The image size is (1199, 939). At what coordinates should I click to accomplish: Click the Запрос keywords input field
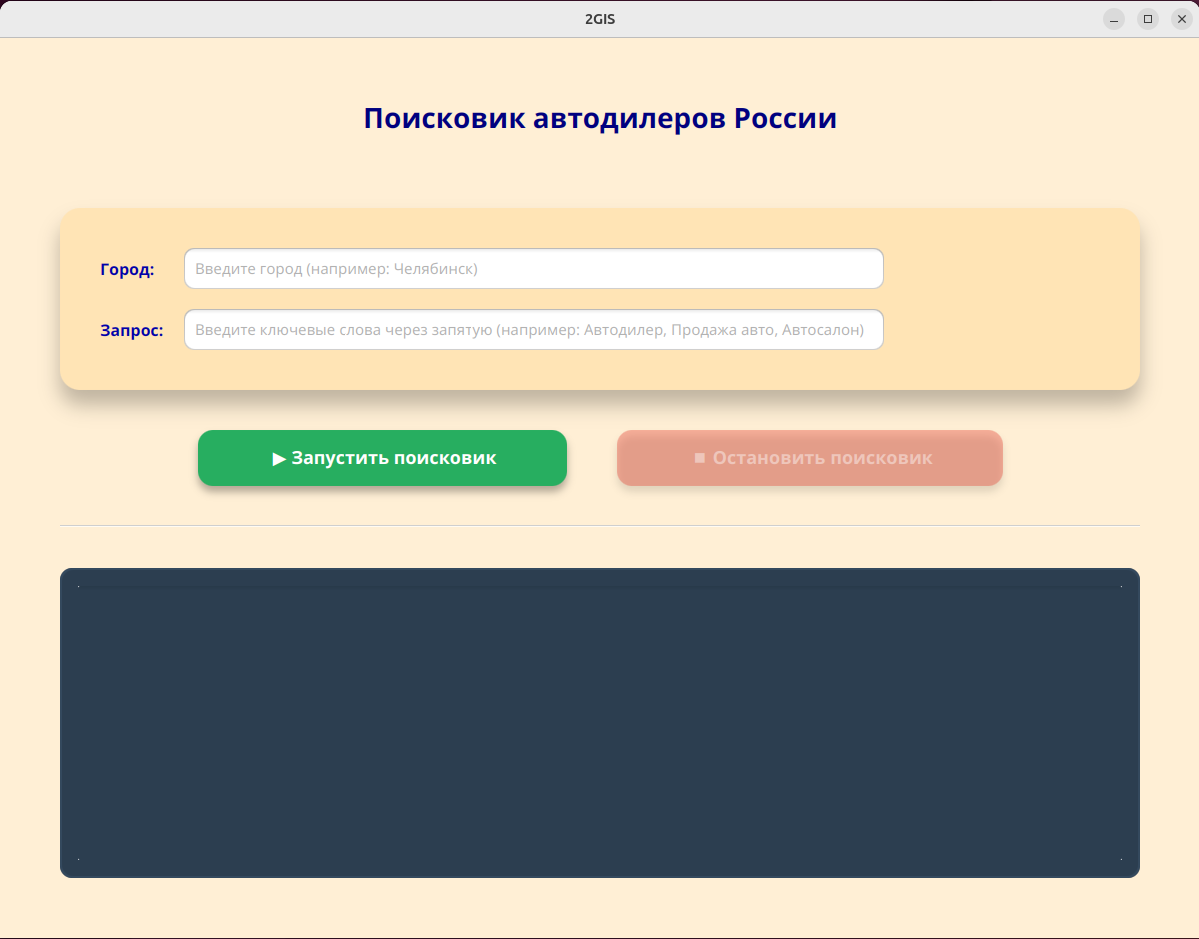click(x=533, y=329)
